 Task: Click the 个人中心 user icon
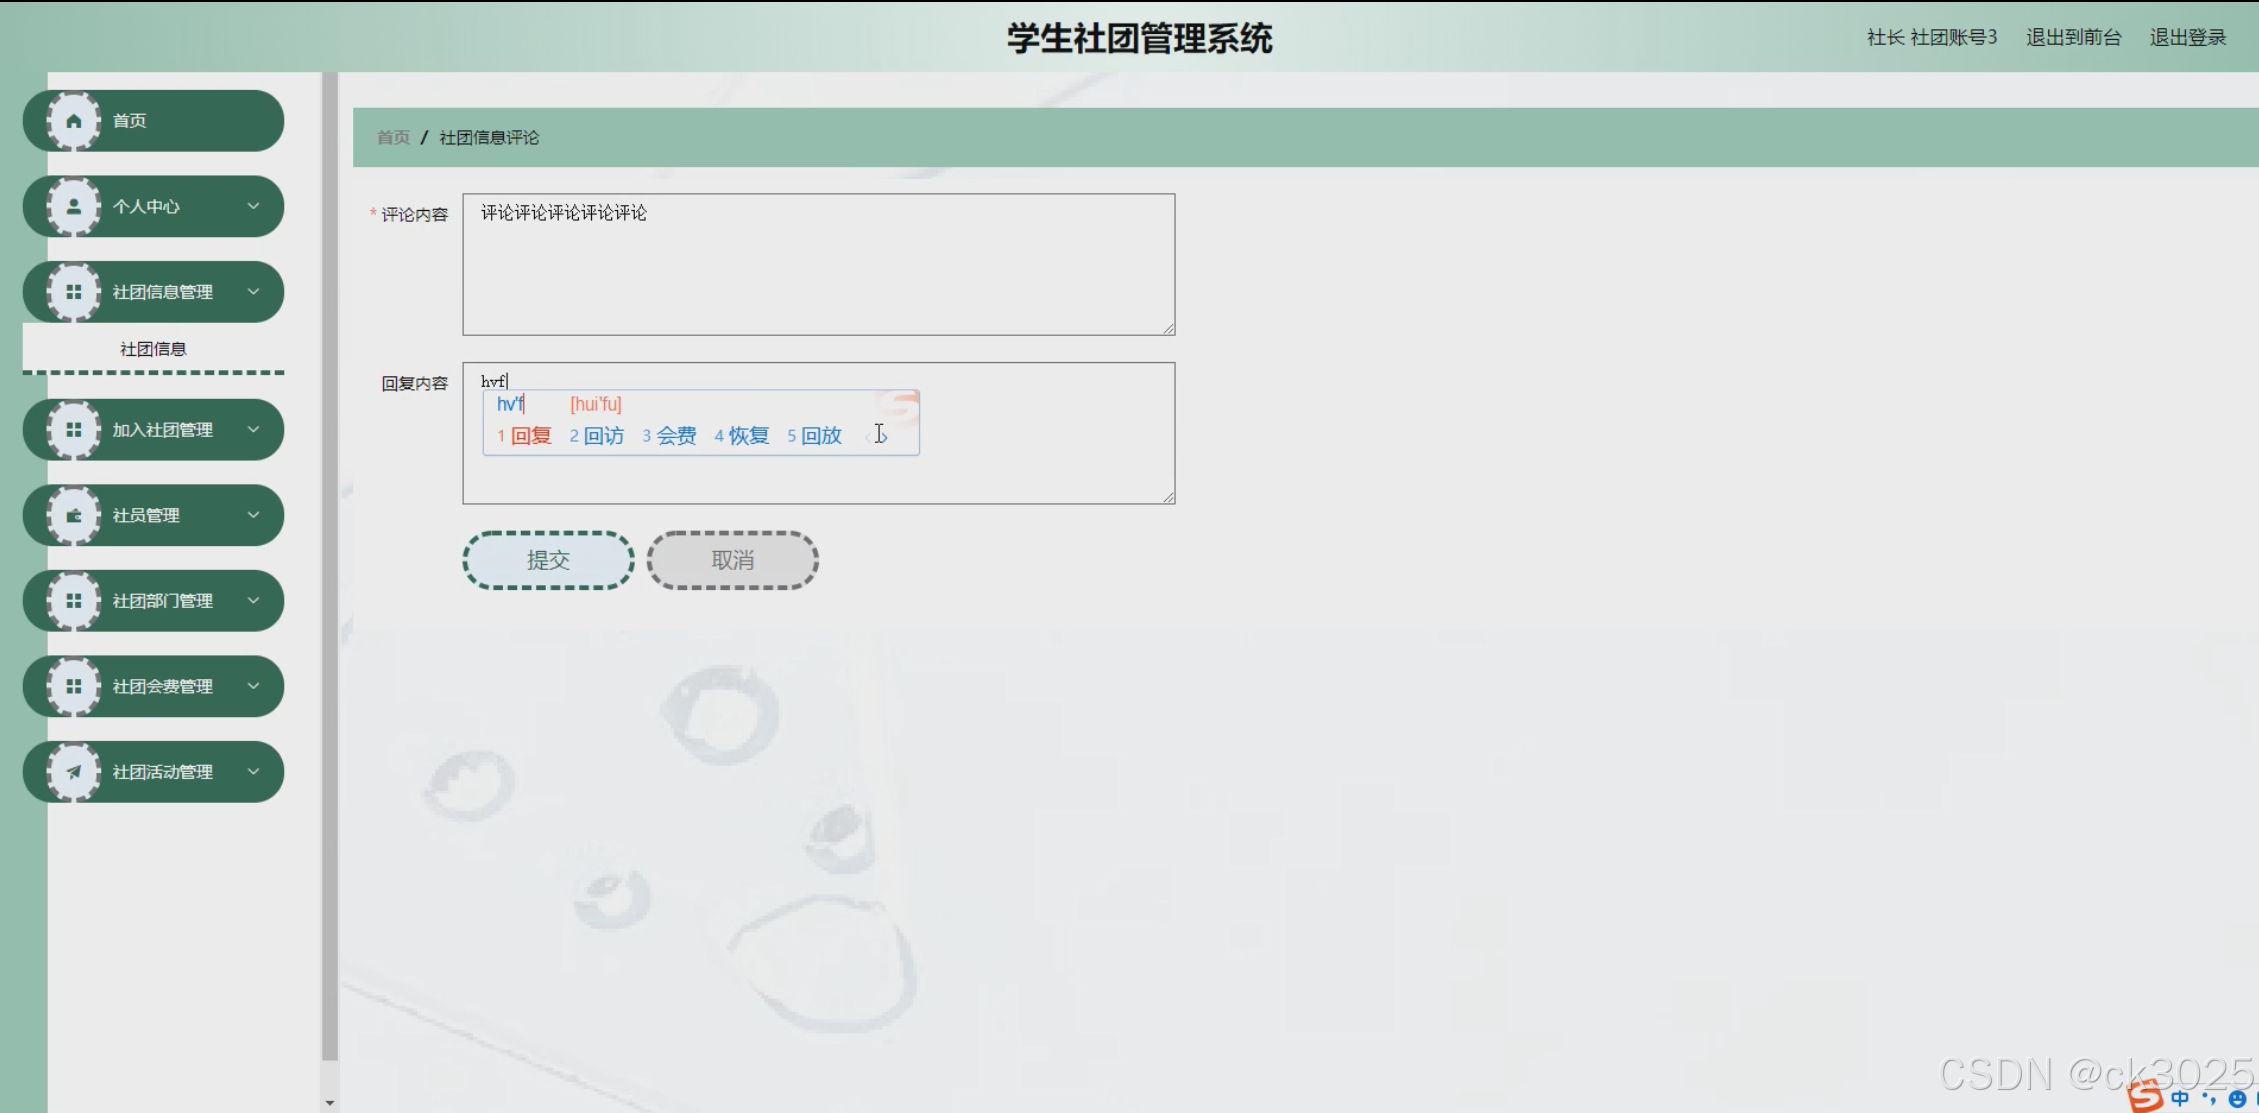click(74, 206)
